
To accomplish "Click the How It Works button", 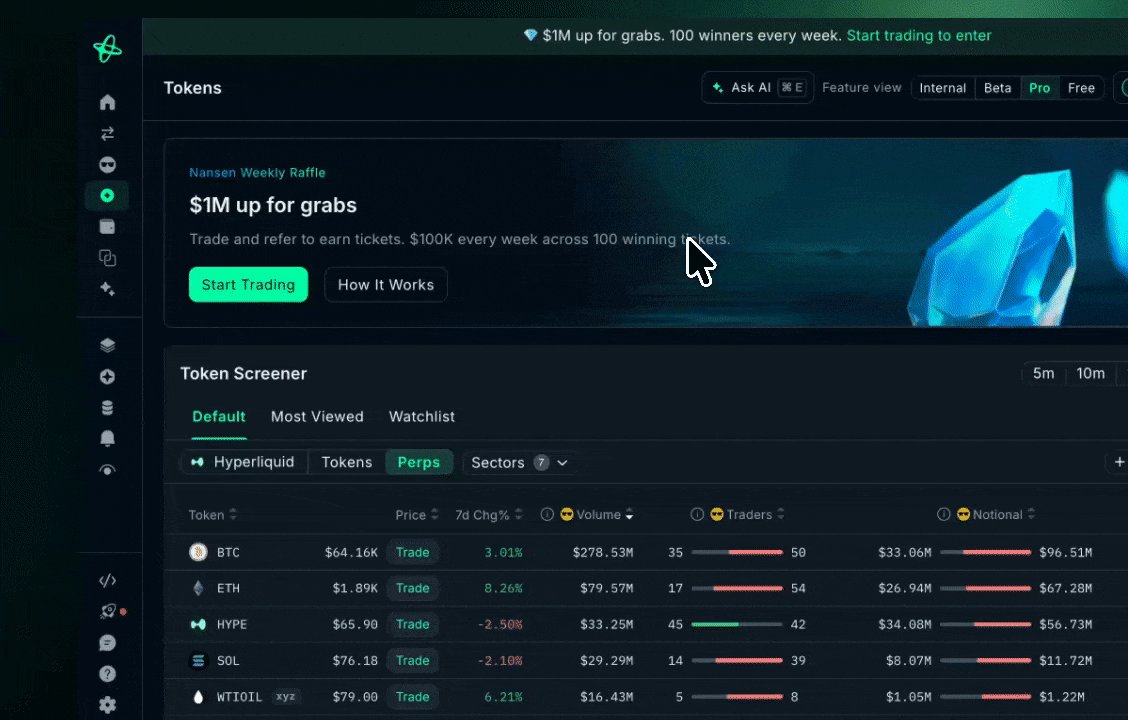I will tap(386, 285).
